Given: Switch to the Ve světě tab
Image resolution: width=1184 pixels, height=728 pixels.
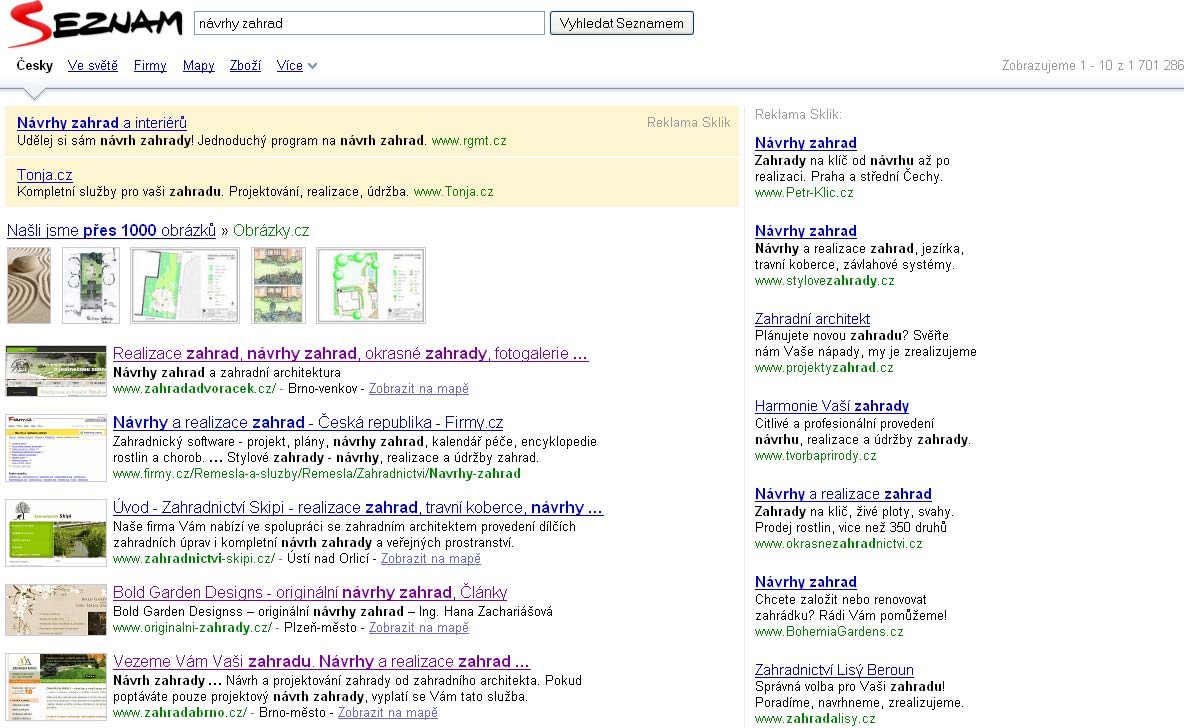Looking at the screenshot, I should click(93, 66).
